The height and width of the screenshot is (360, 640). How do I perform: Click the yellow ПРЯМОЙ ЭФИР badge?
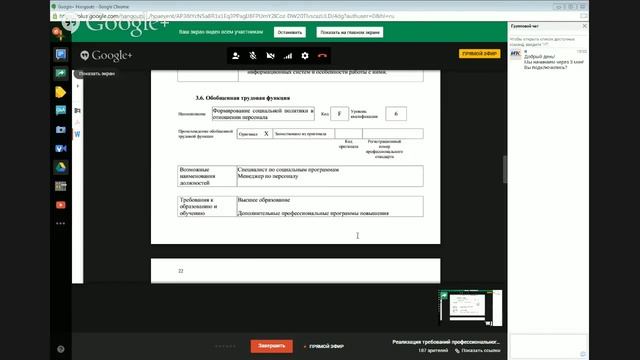480,53
